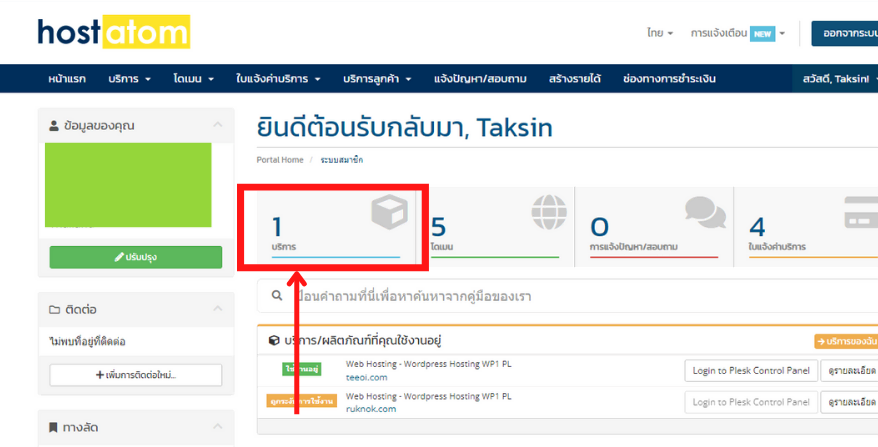Image resolution: width=878 pixels, height=447 pixels.
Task: Click the ออกจากระบบ logout button
Action: point(845,34)
